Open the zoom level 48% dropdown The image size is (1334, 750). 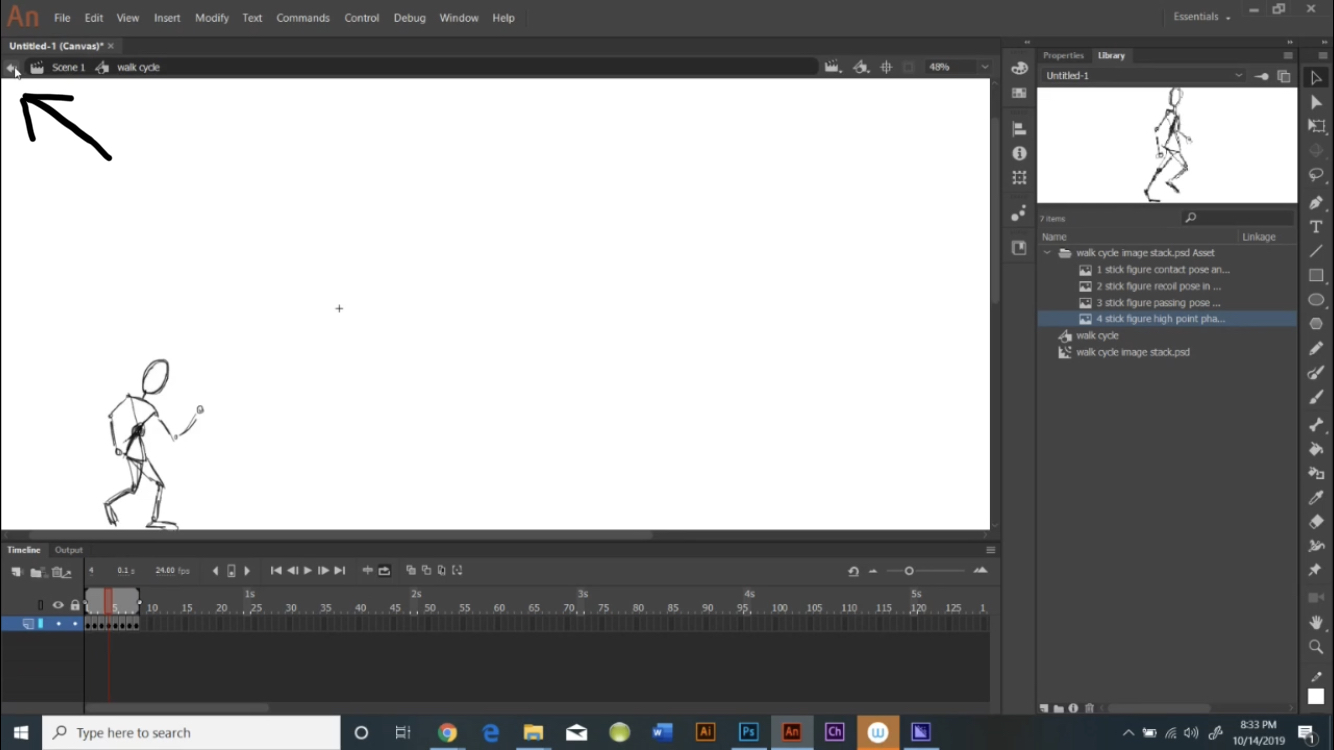(983, 66)
